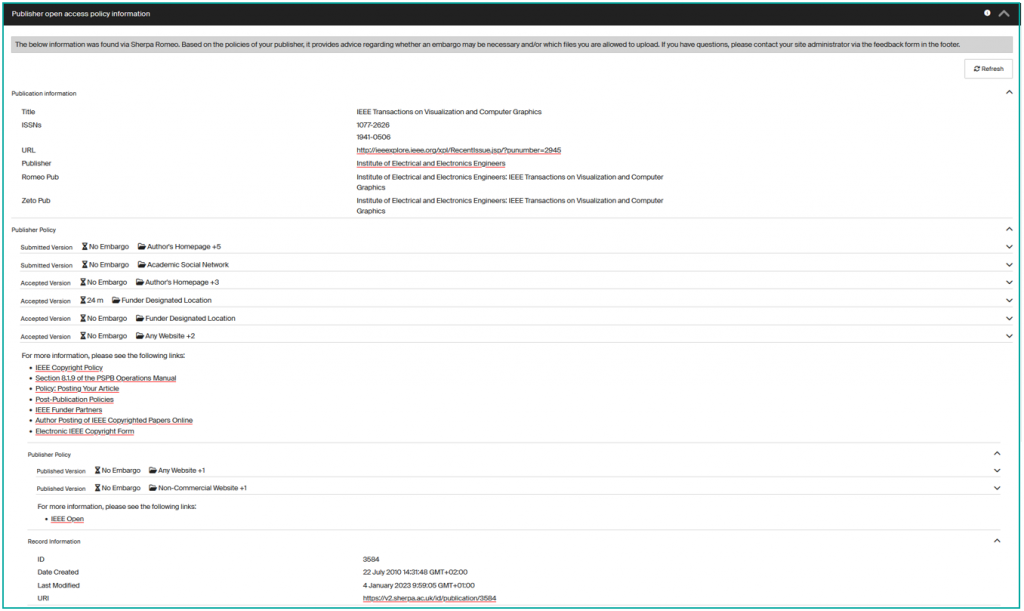Click the hourglass icon on Published Version Any Website row
The image size is (1024, 611).
(x=96, y=470)
